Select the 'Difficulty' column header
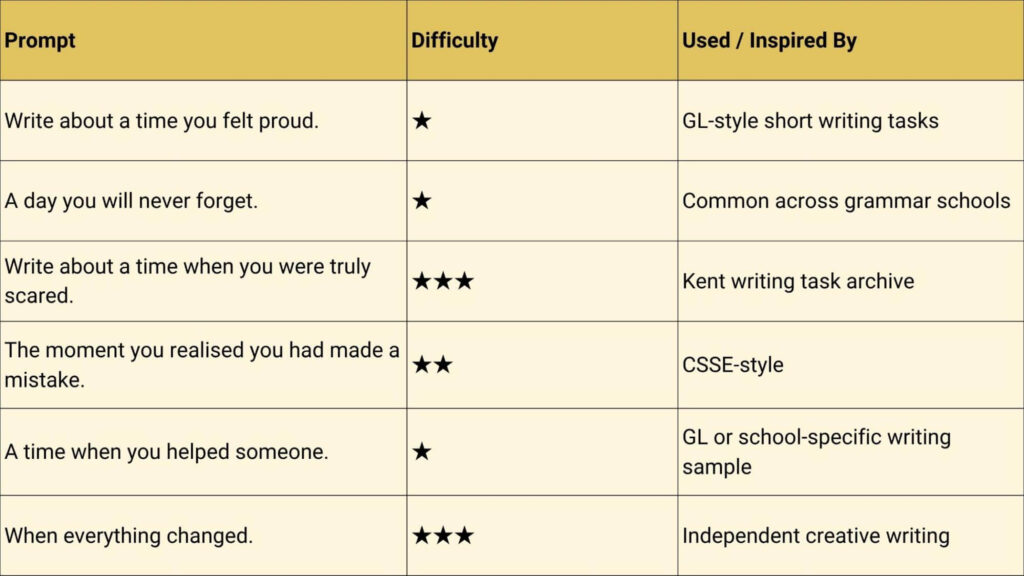Screen dimensions: 1024x576 (454, 41)
